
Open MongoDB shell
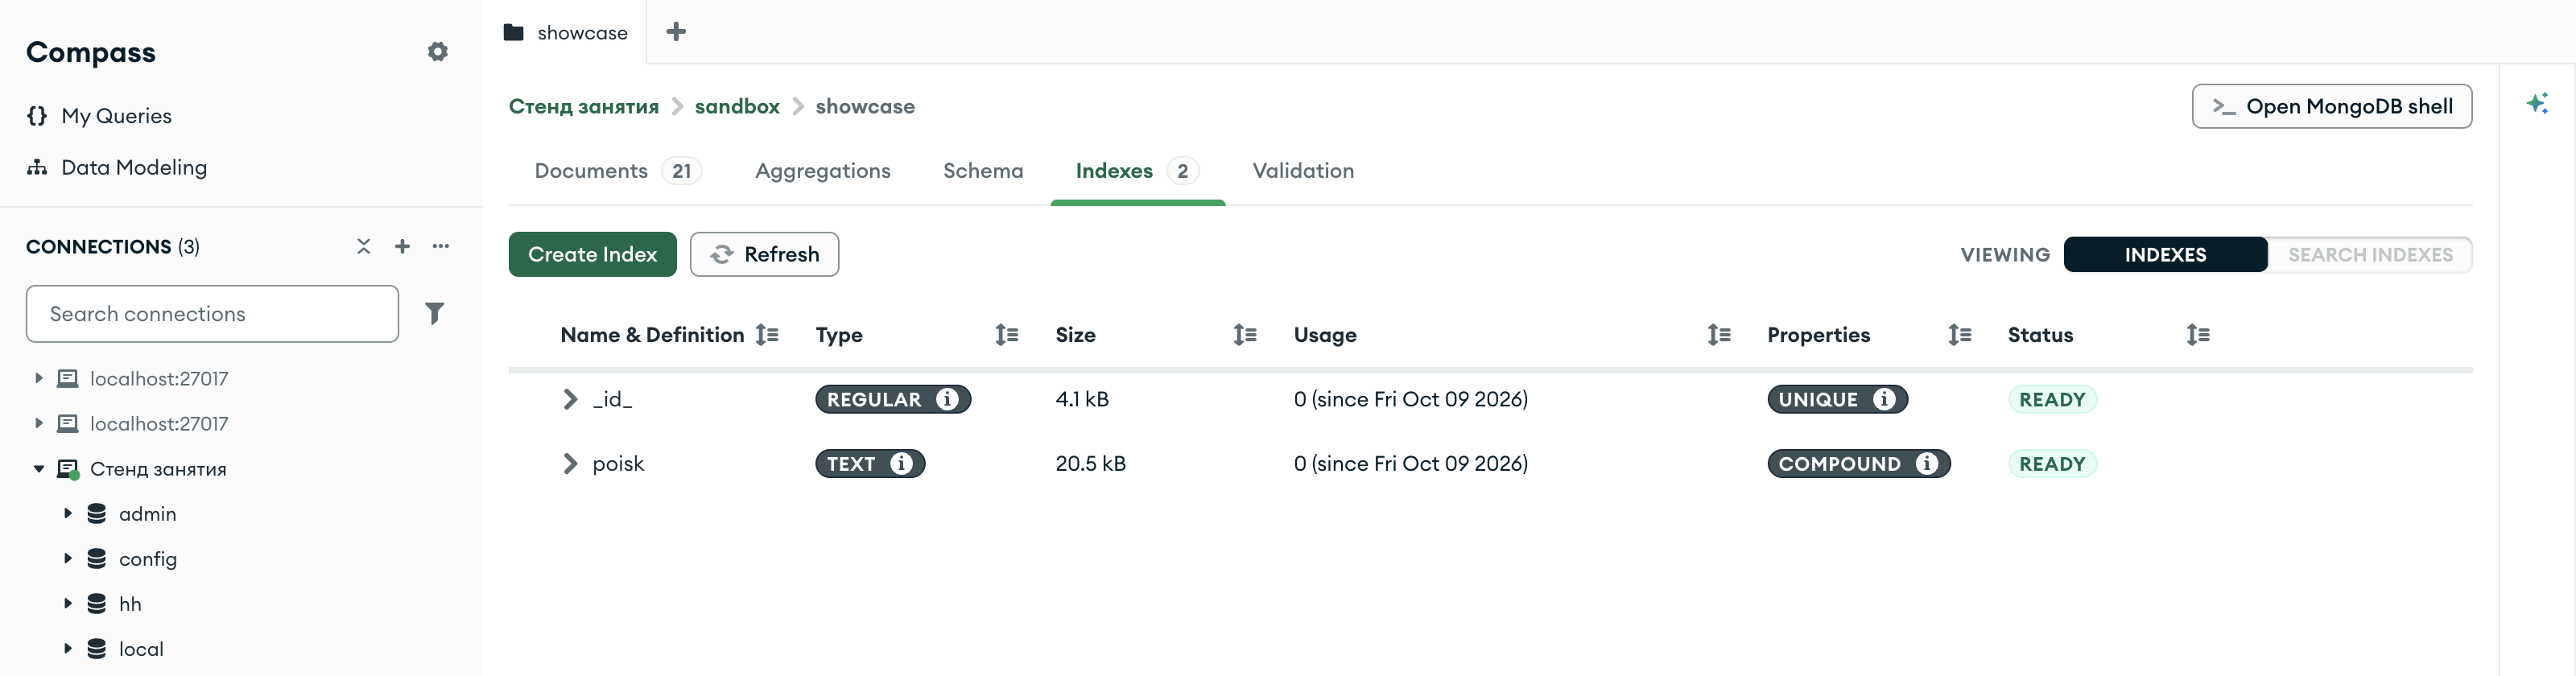point(2331,106)
